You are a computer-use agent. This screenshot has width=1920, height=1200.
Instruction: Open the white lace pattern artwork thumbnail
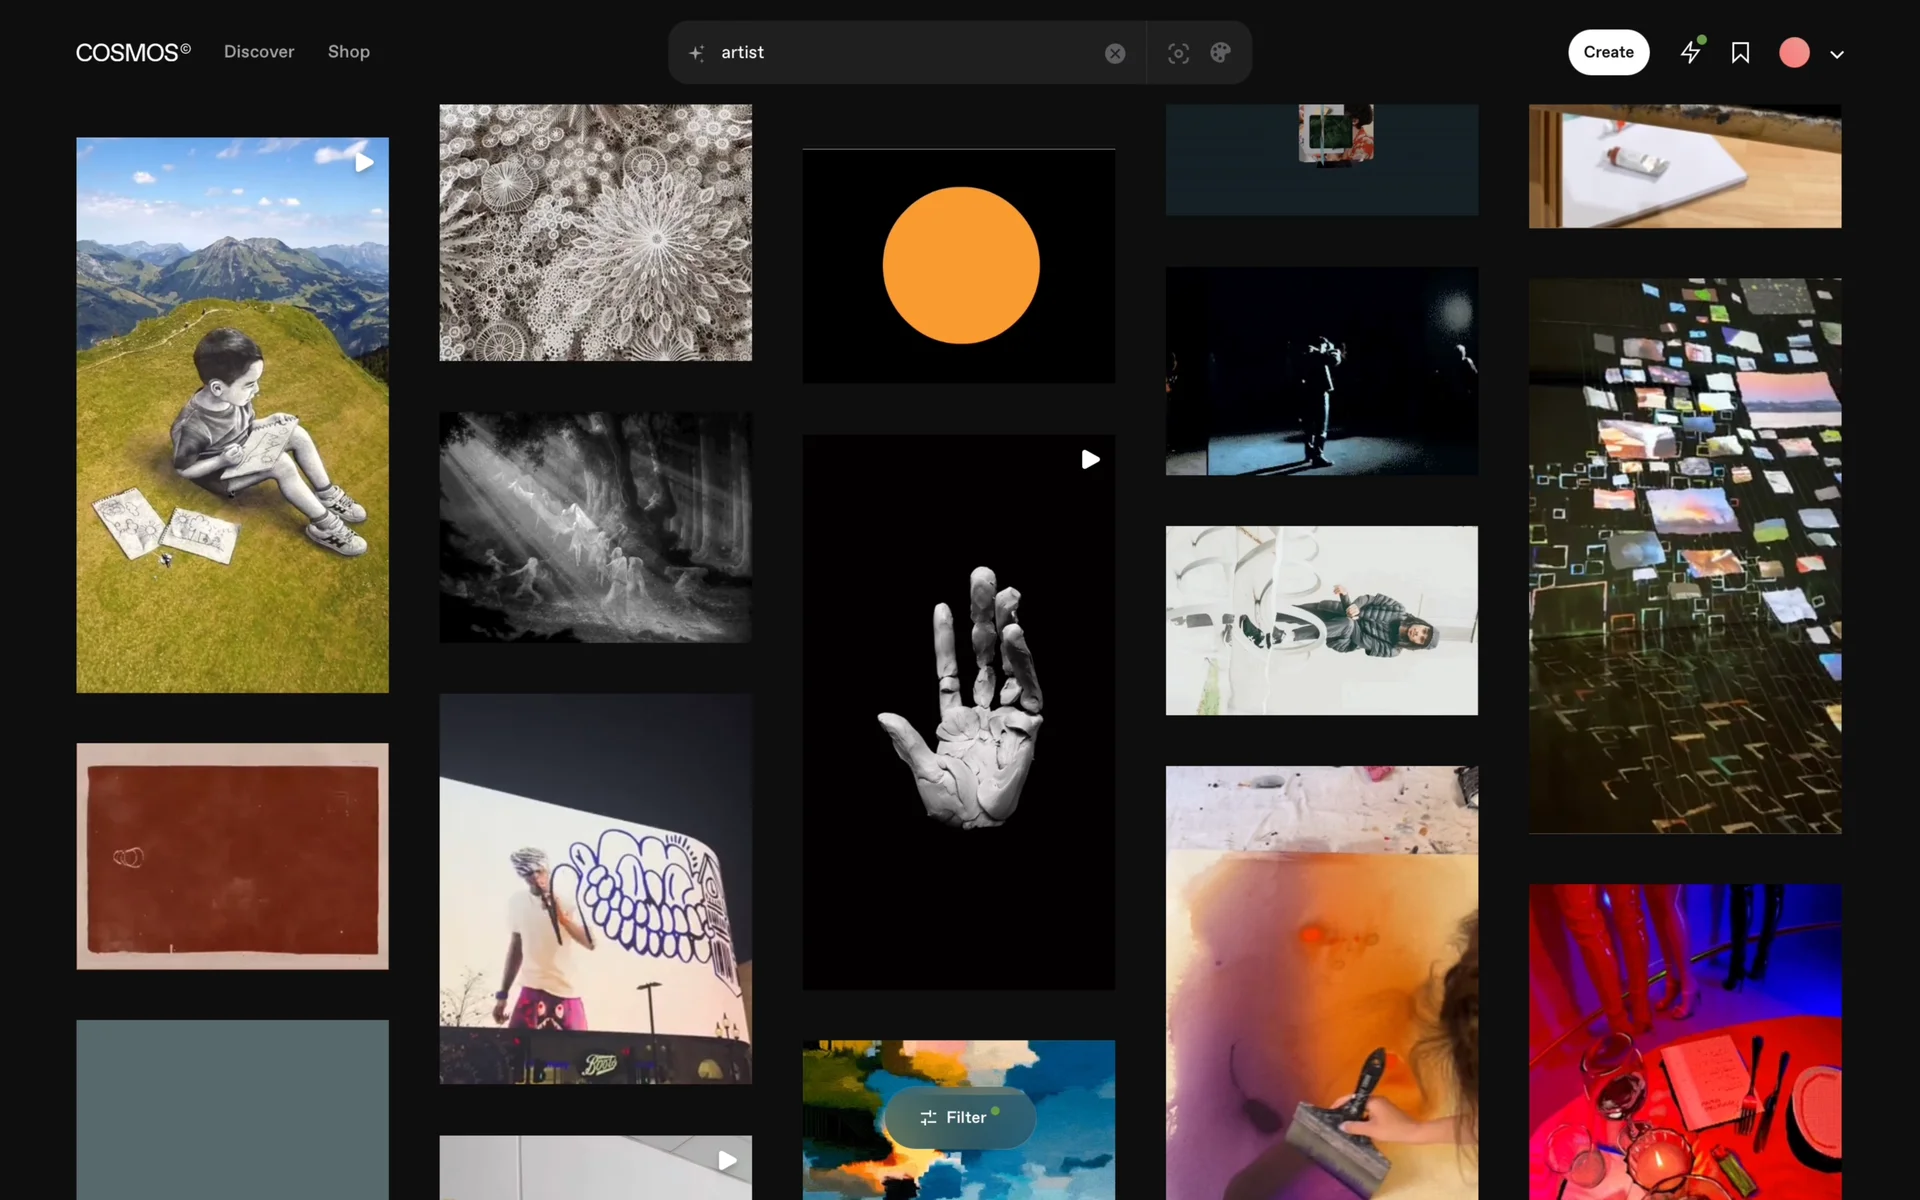point(595,232)
